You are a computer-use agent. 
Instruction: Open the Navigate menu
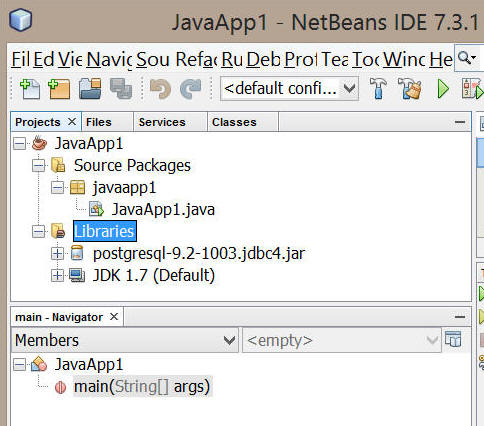click(109, 60)
